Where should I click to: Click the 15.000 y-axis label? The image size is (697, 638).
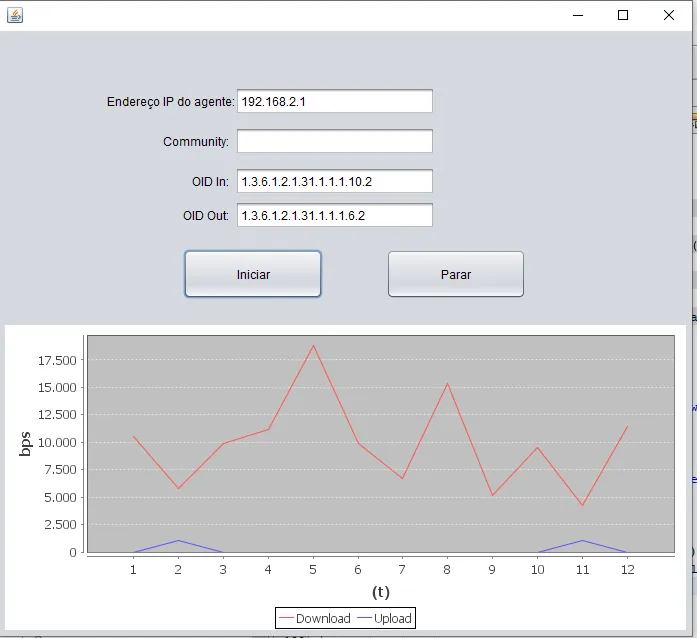coord(57,388)
